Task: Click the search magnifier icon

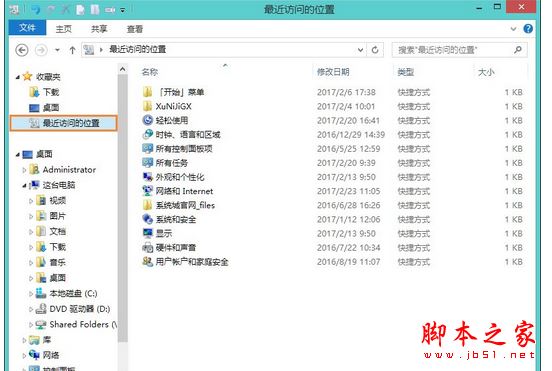Action: 518,50
